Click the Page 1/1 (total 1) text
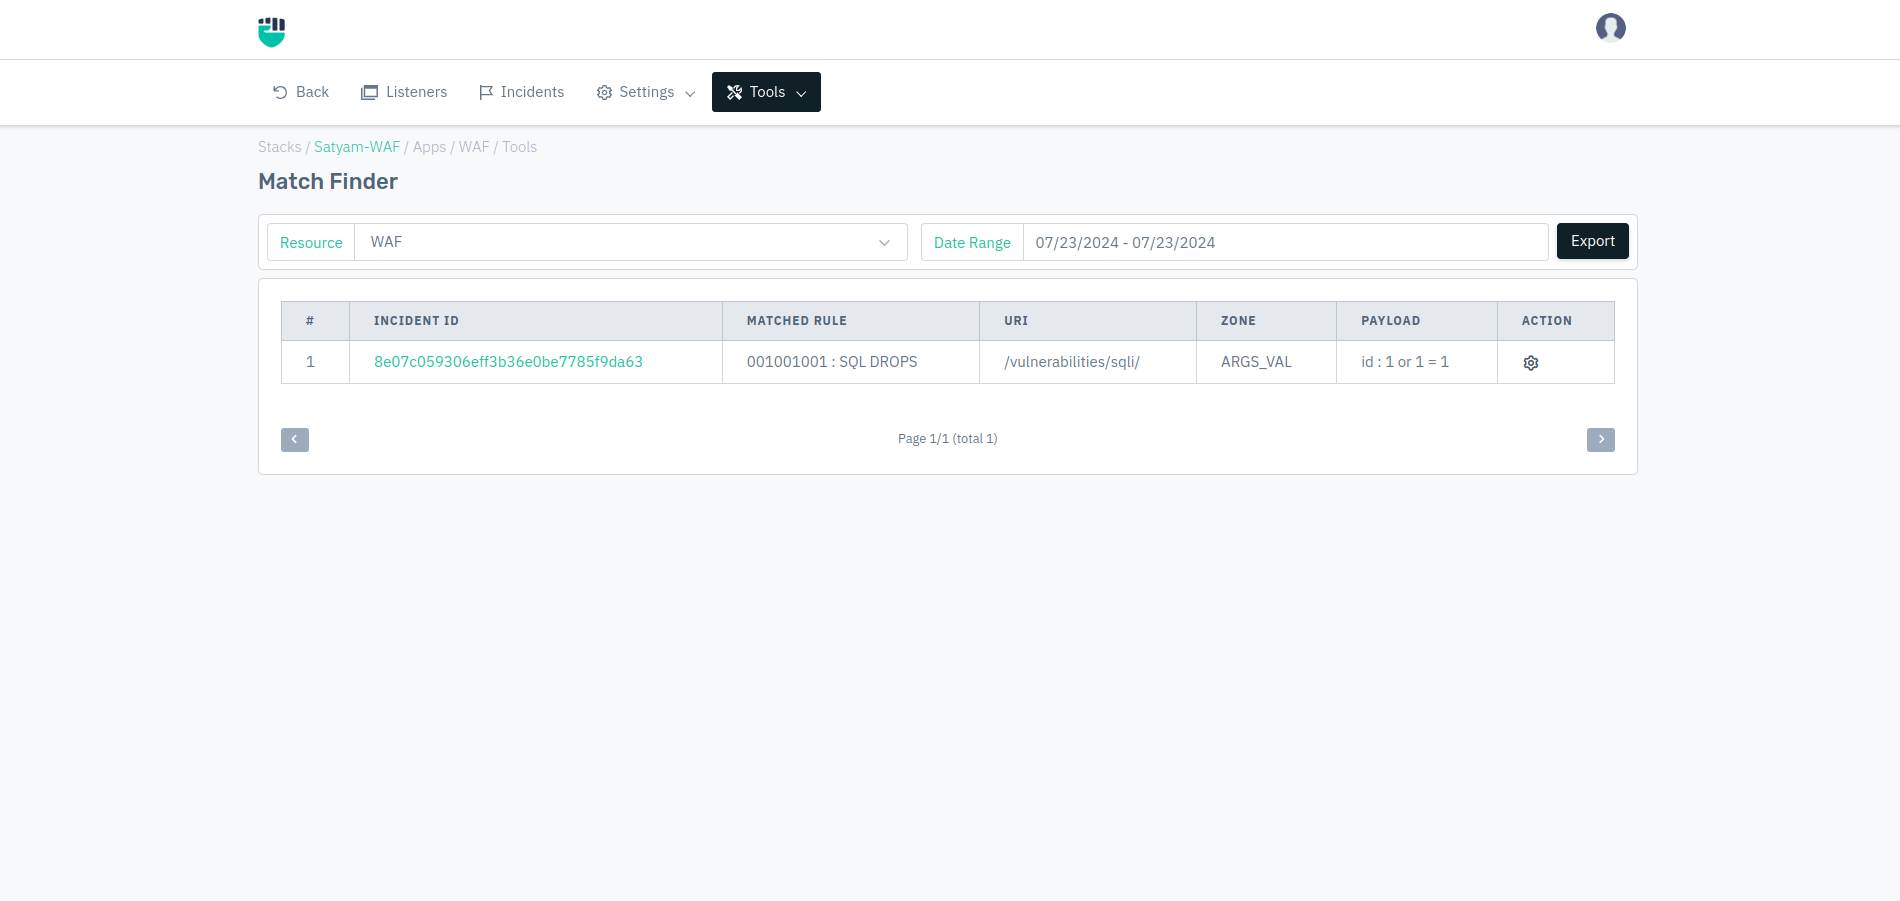This screenshot has width=1900, height=901. 948,439
